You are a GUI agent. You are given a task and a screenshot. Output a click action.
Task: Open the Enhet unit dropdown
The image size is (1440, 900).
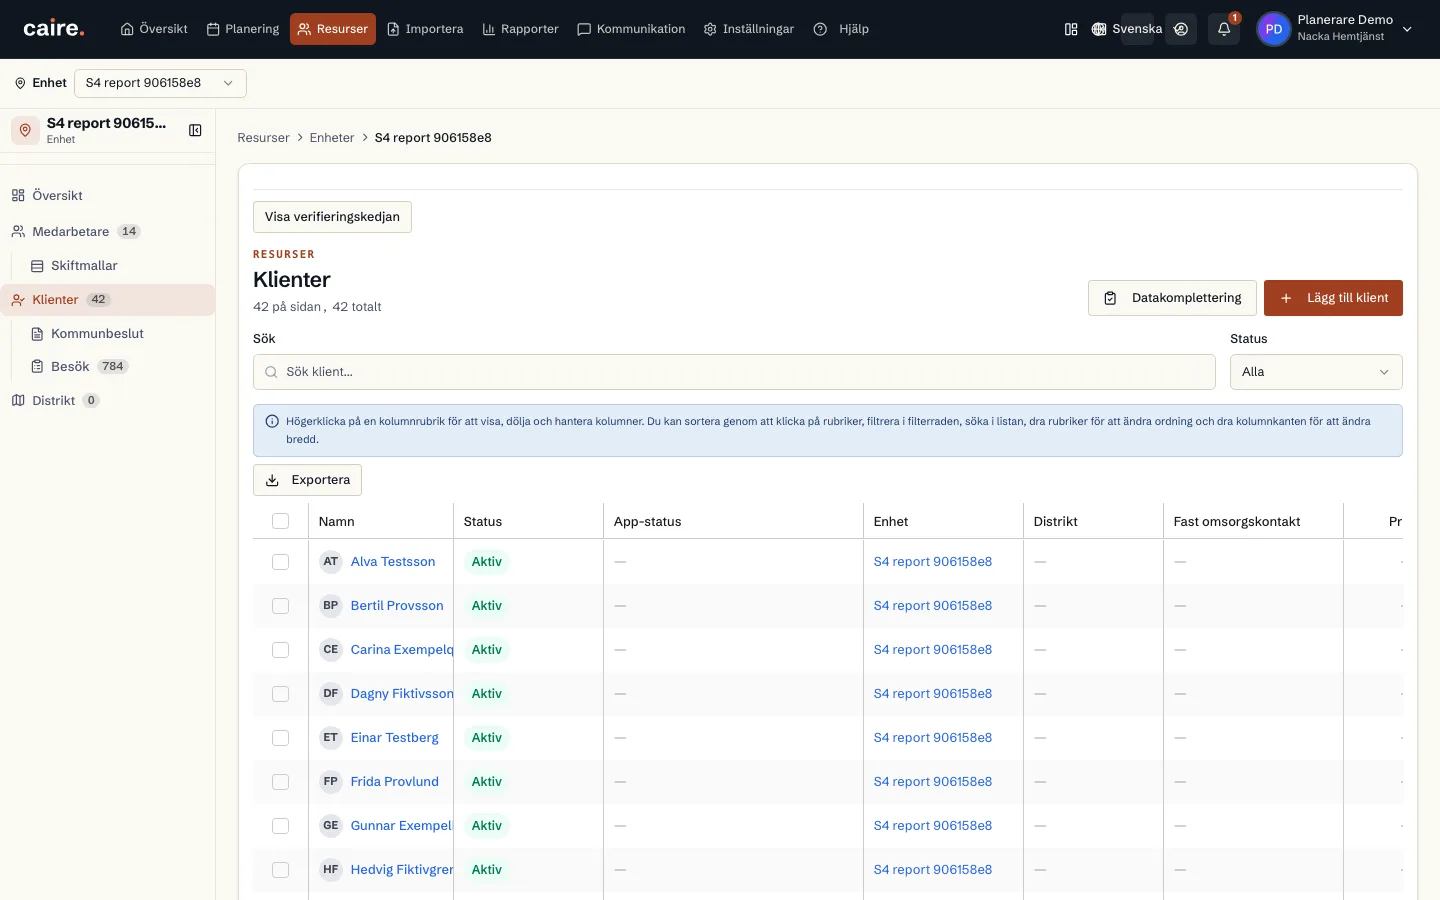(x=160, y=83)
